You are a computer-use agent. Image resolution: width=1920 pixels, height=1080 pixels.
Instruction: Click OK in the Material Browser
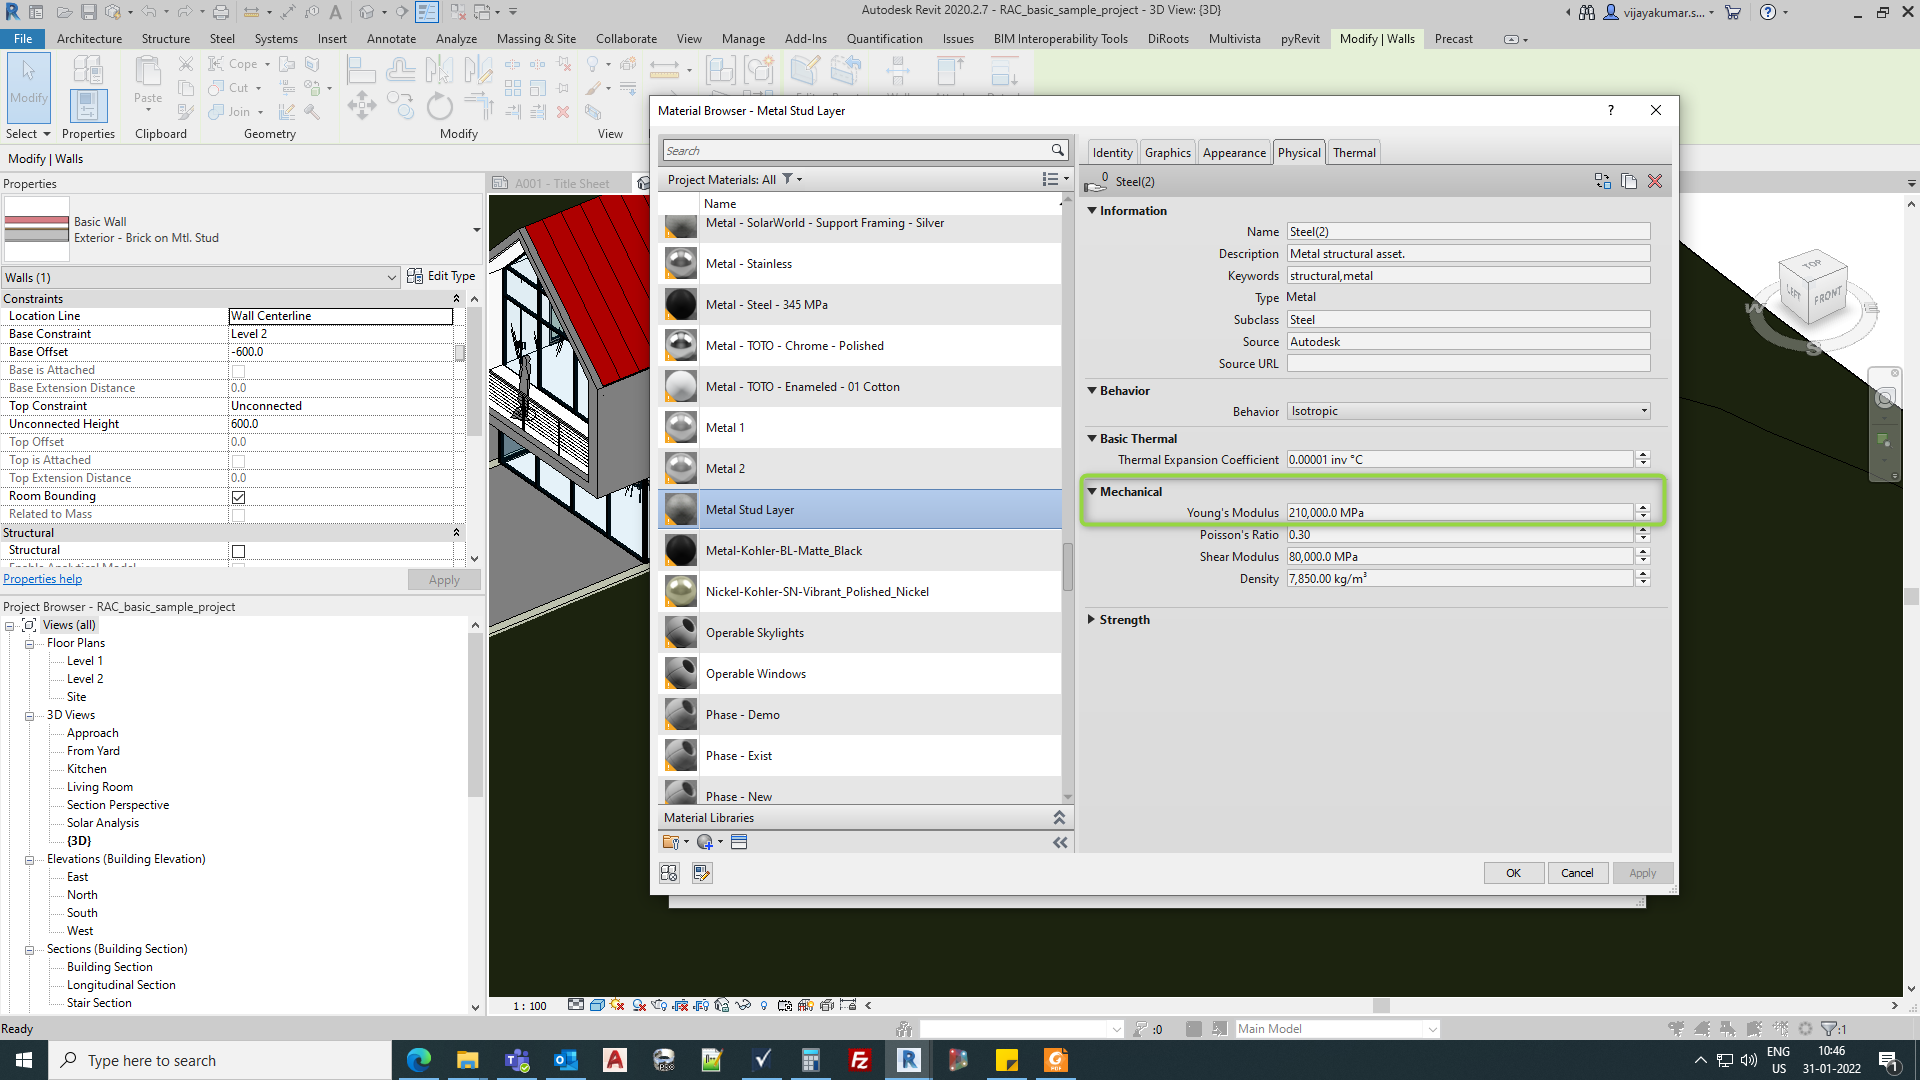[x=1513, y=873]
